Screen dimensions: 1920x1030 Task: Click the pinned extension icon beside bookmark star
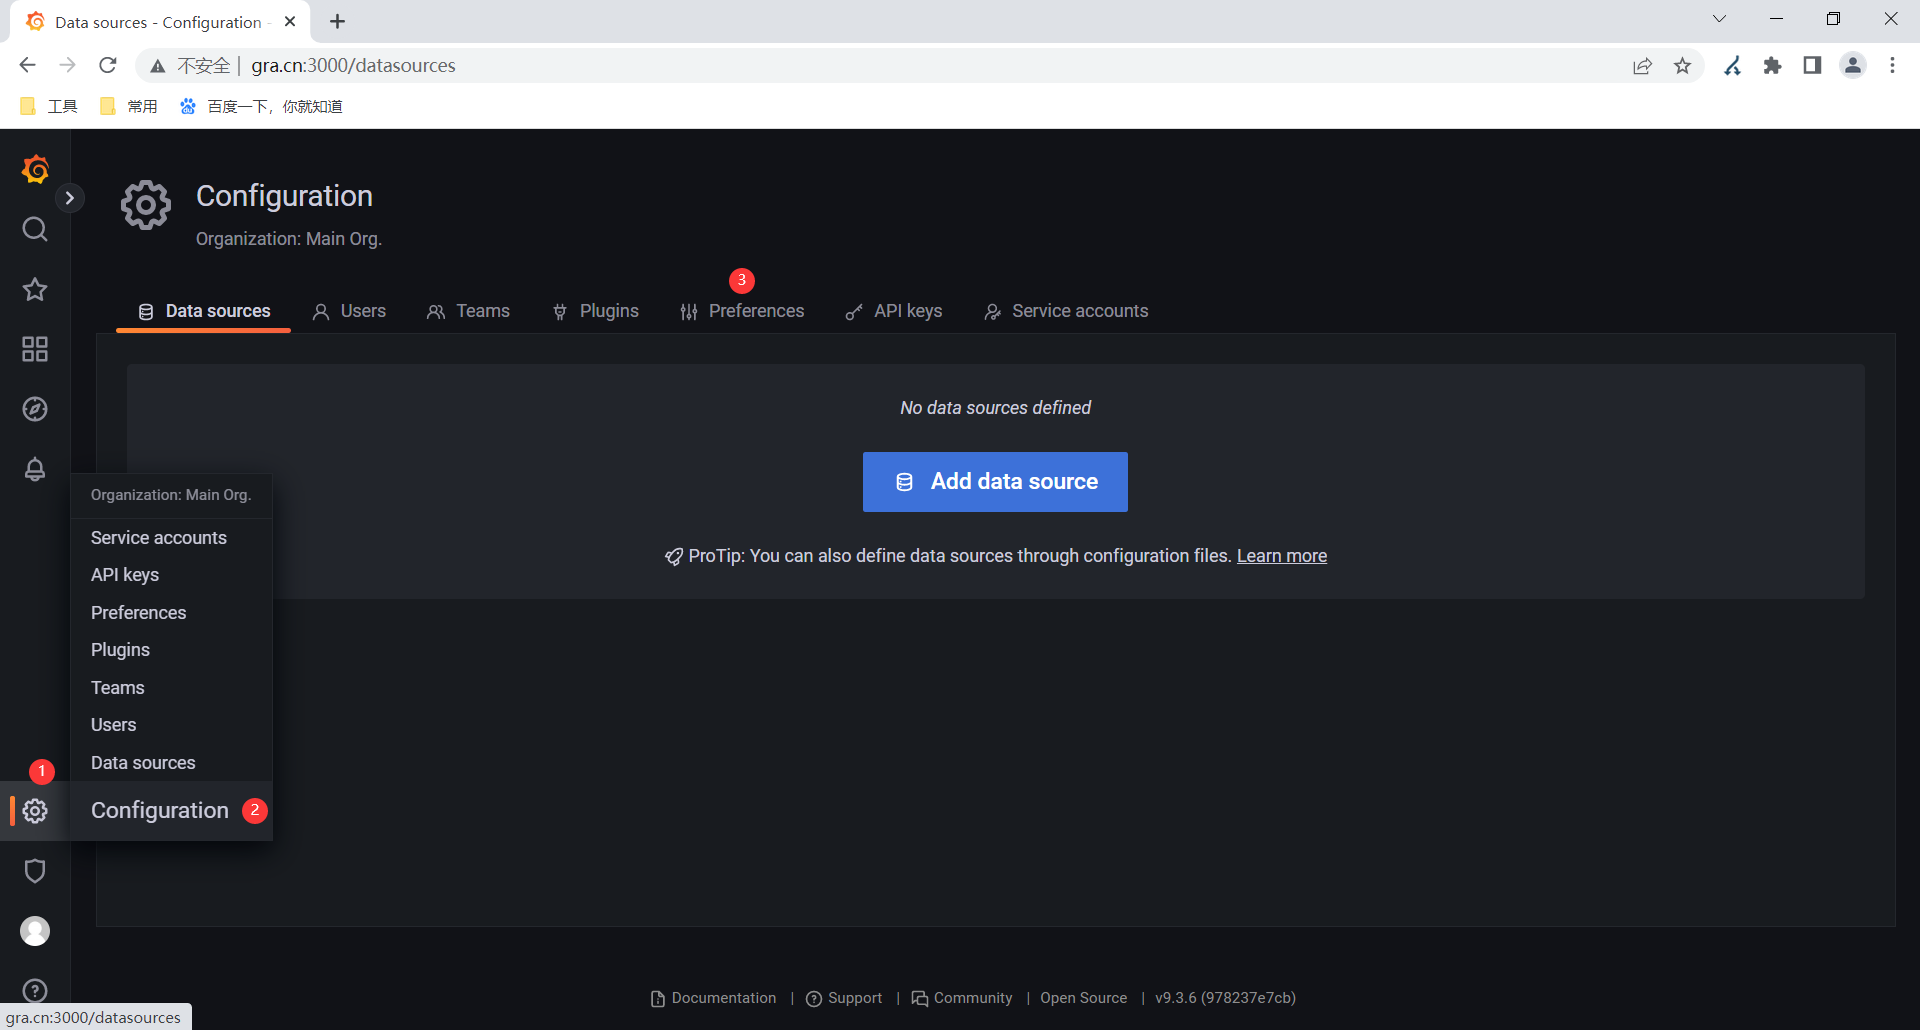point(1732,66)
